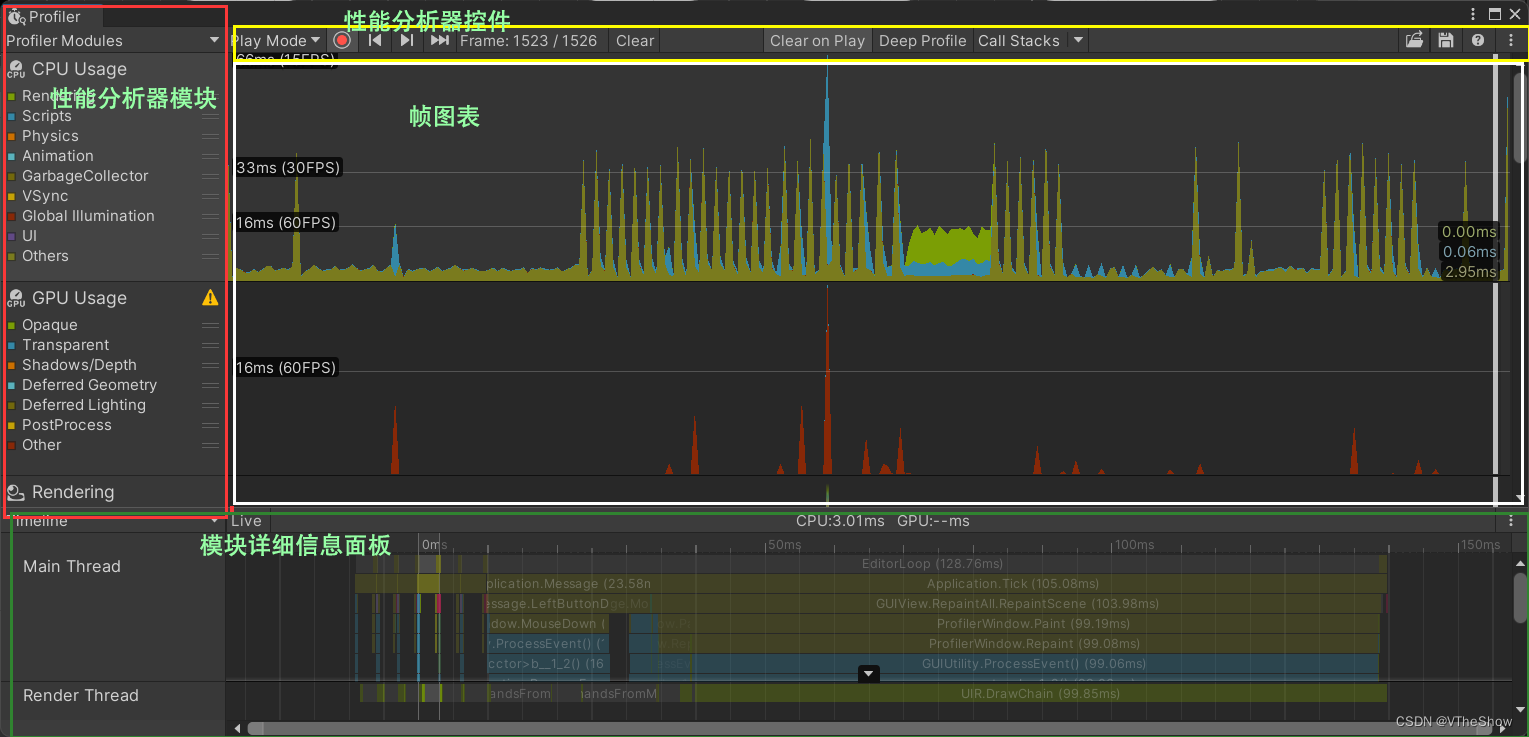Click the previous frame arrow icon
1529x737 pixels.
click(x=375, y=40)
